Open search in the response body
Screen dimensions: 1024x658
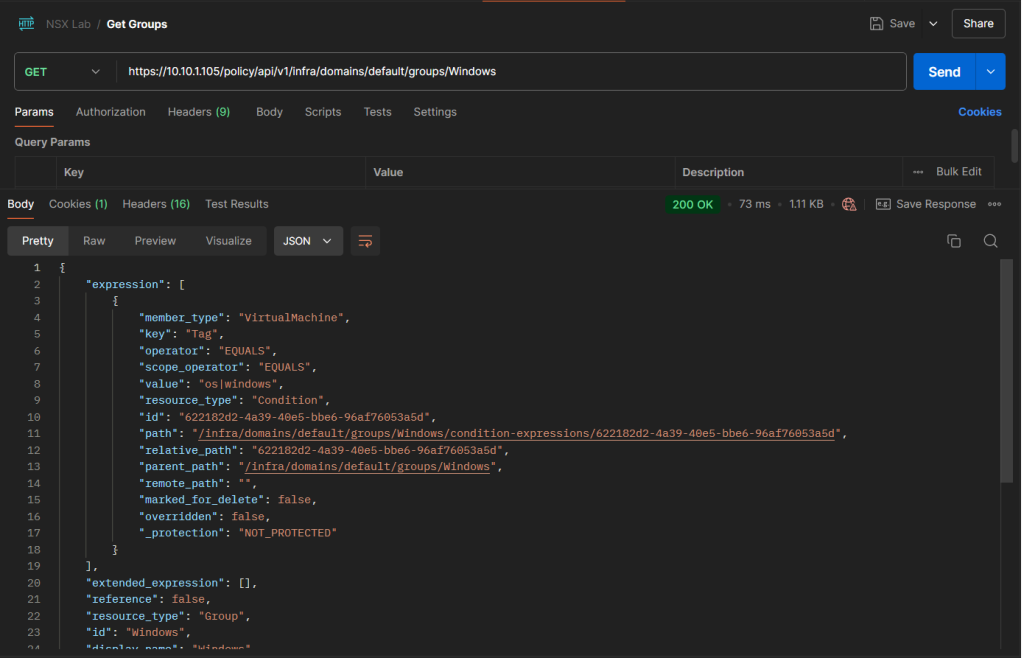(990, 241)
